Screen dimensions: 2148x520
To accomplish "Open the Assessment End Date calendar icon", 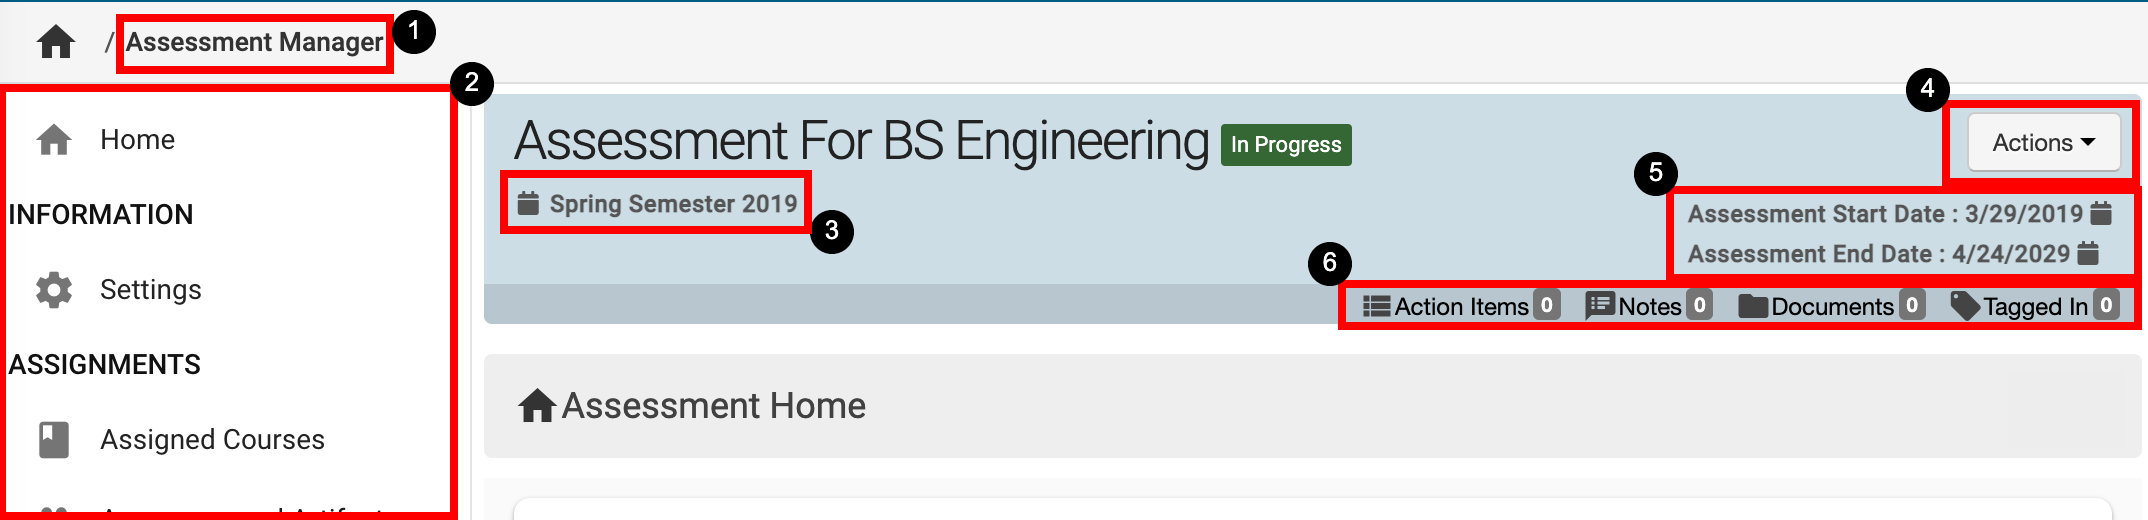I will 2089,253.
